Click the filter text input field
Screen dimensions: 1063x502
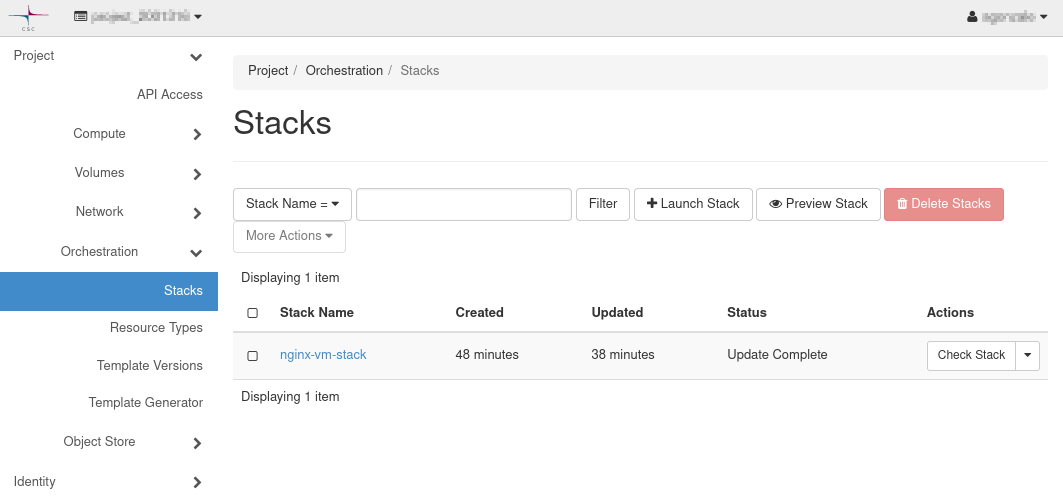(x=463, y=204)
